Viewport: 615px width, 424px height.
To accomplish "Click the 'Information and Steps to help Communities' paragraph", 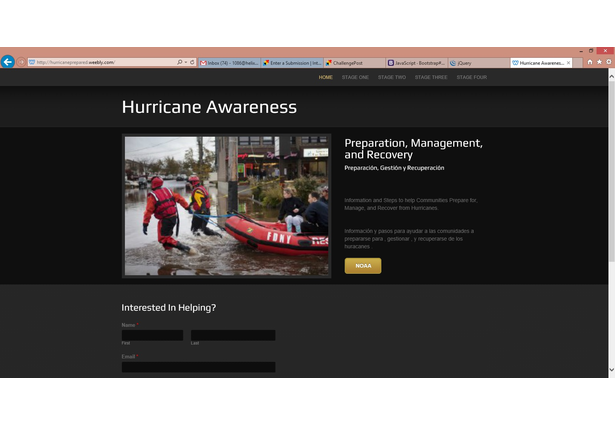I will click(x=411, y=204).
